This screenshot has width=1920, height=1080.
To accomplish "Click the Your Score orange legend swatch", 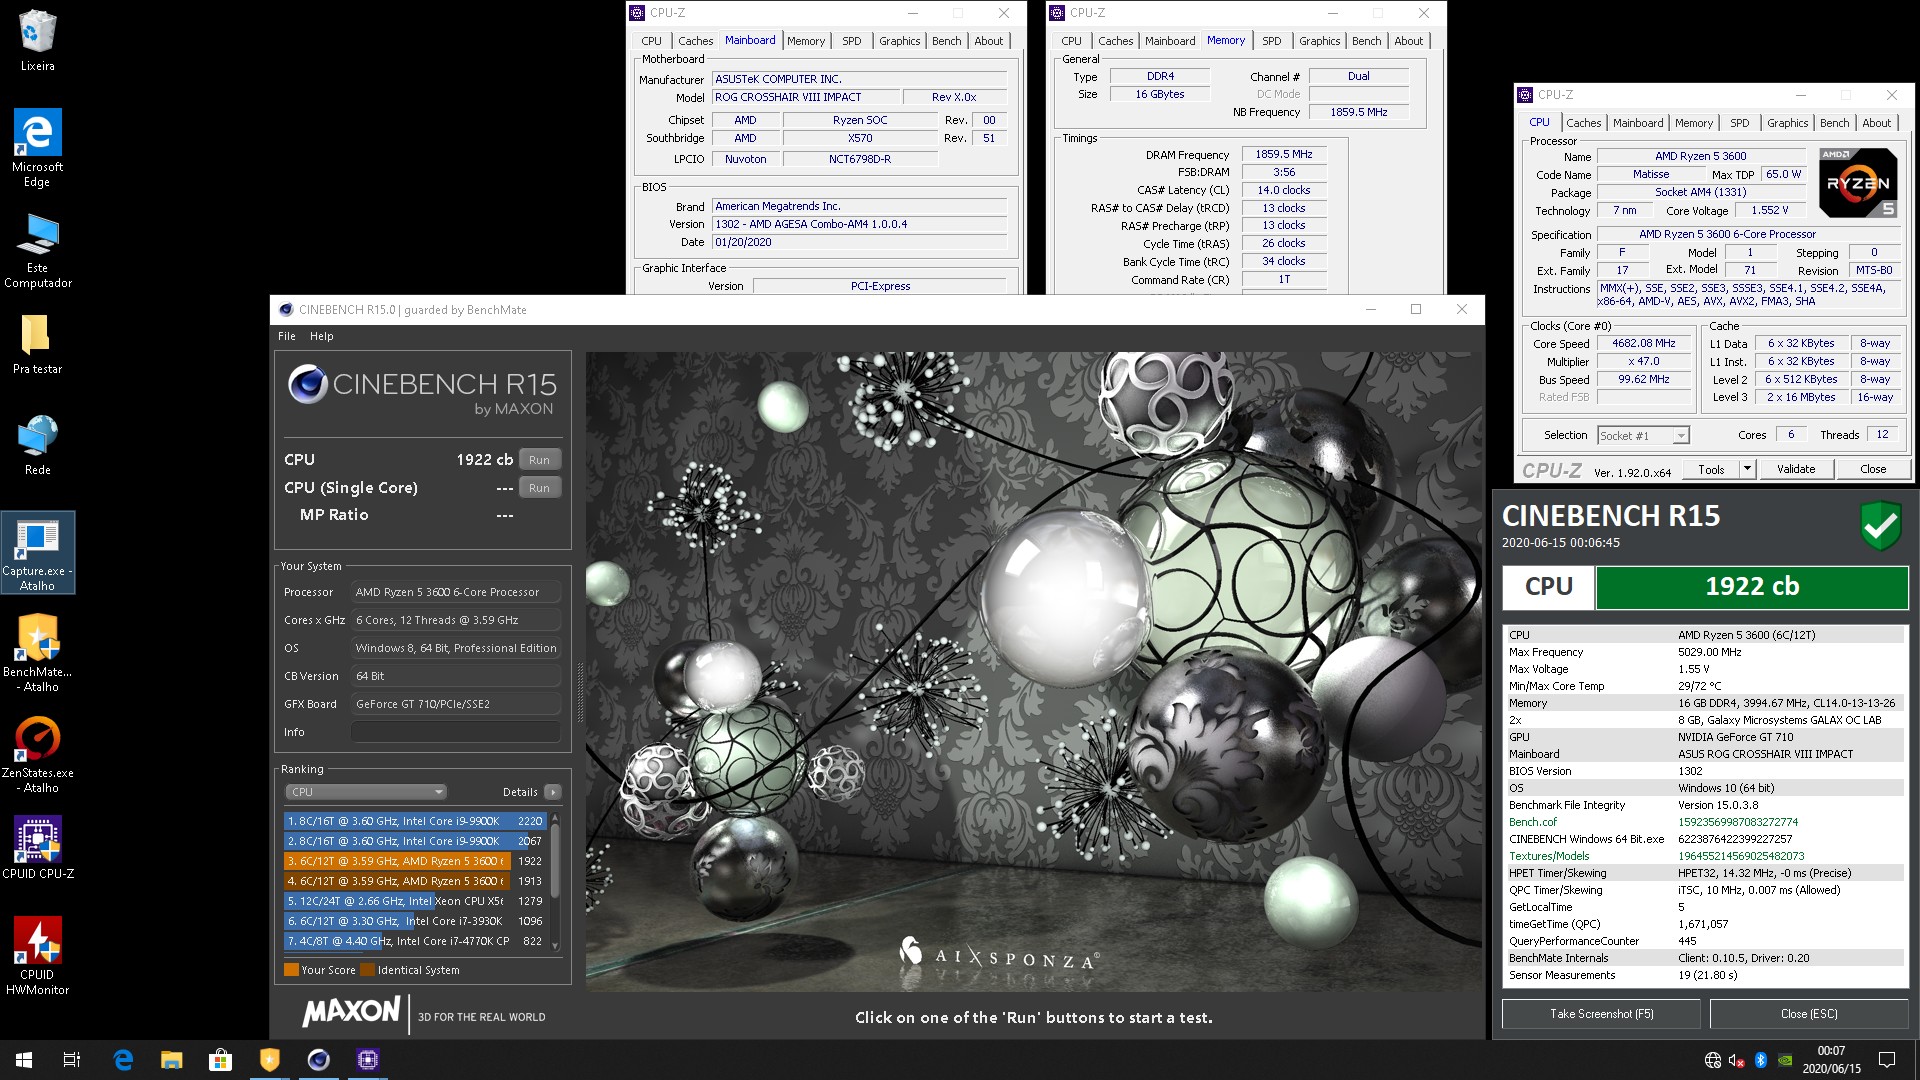I will point(291,970).
